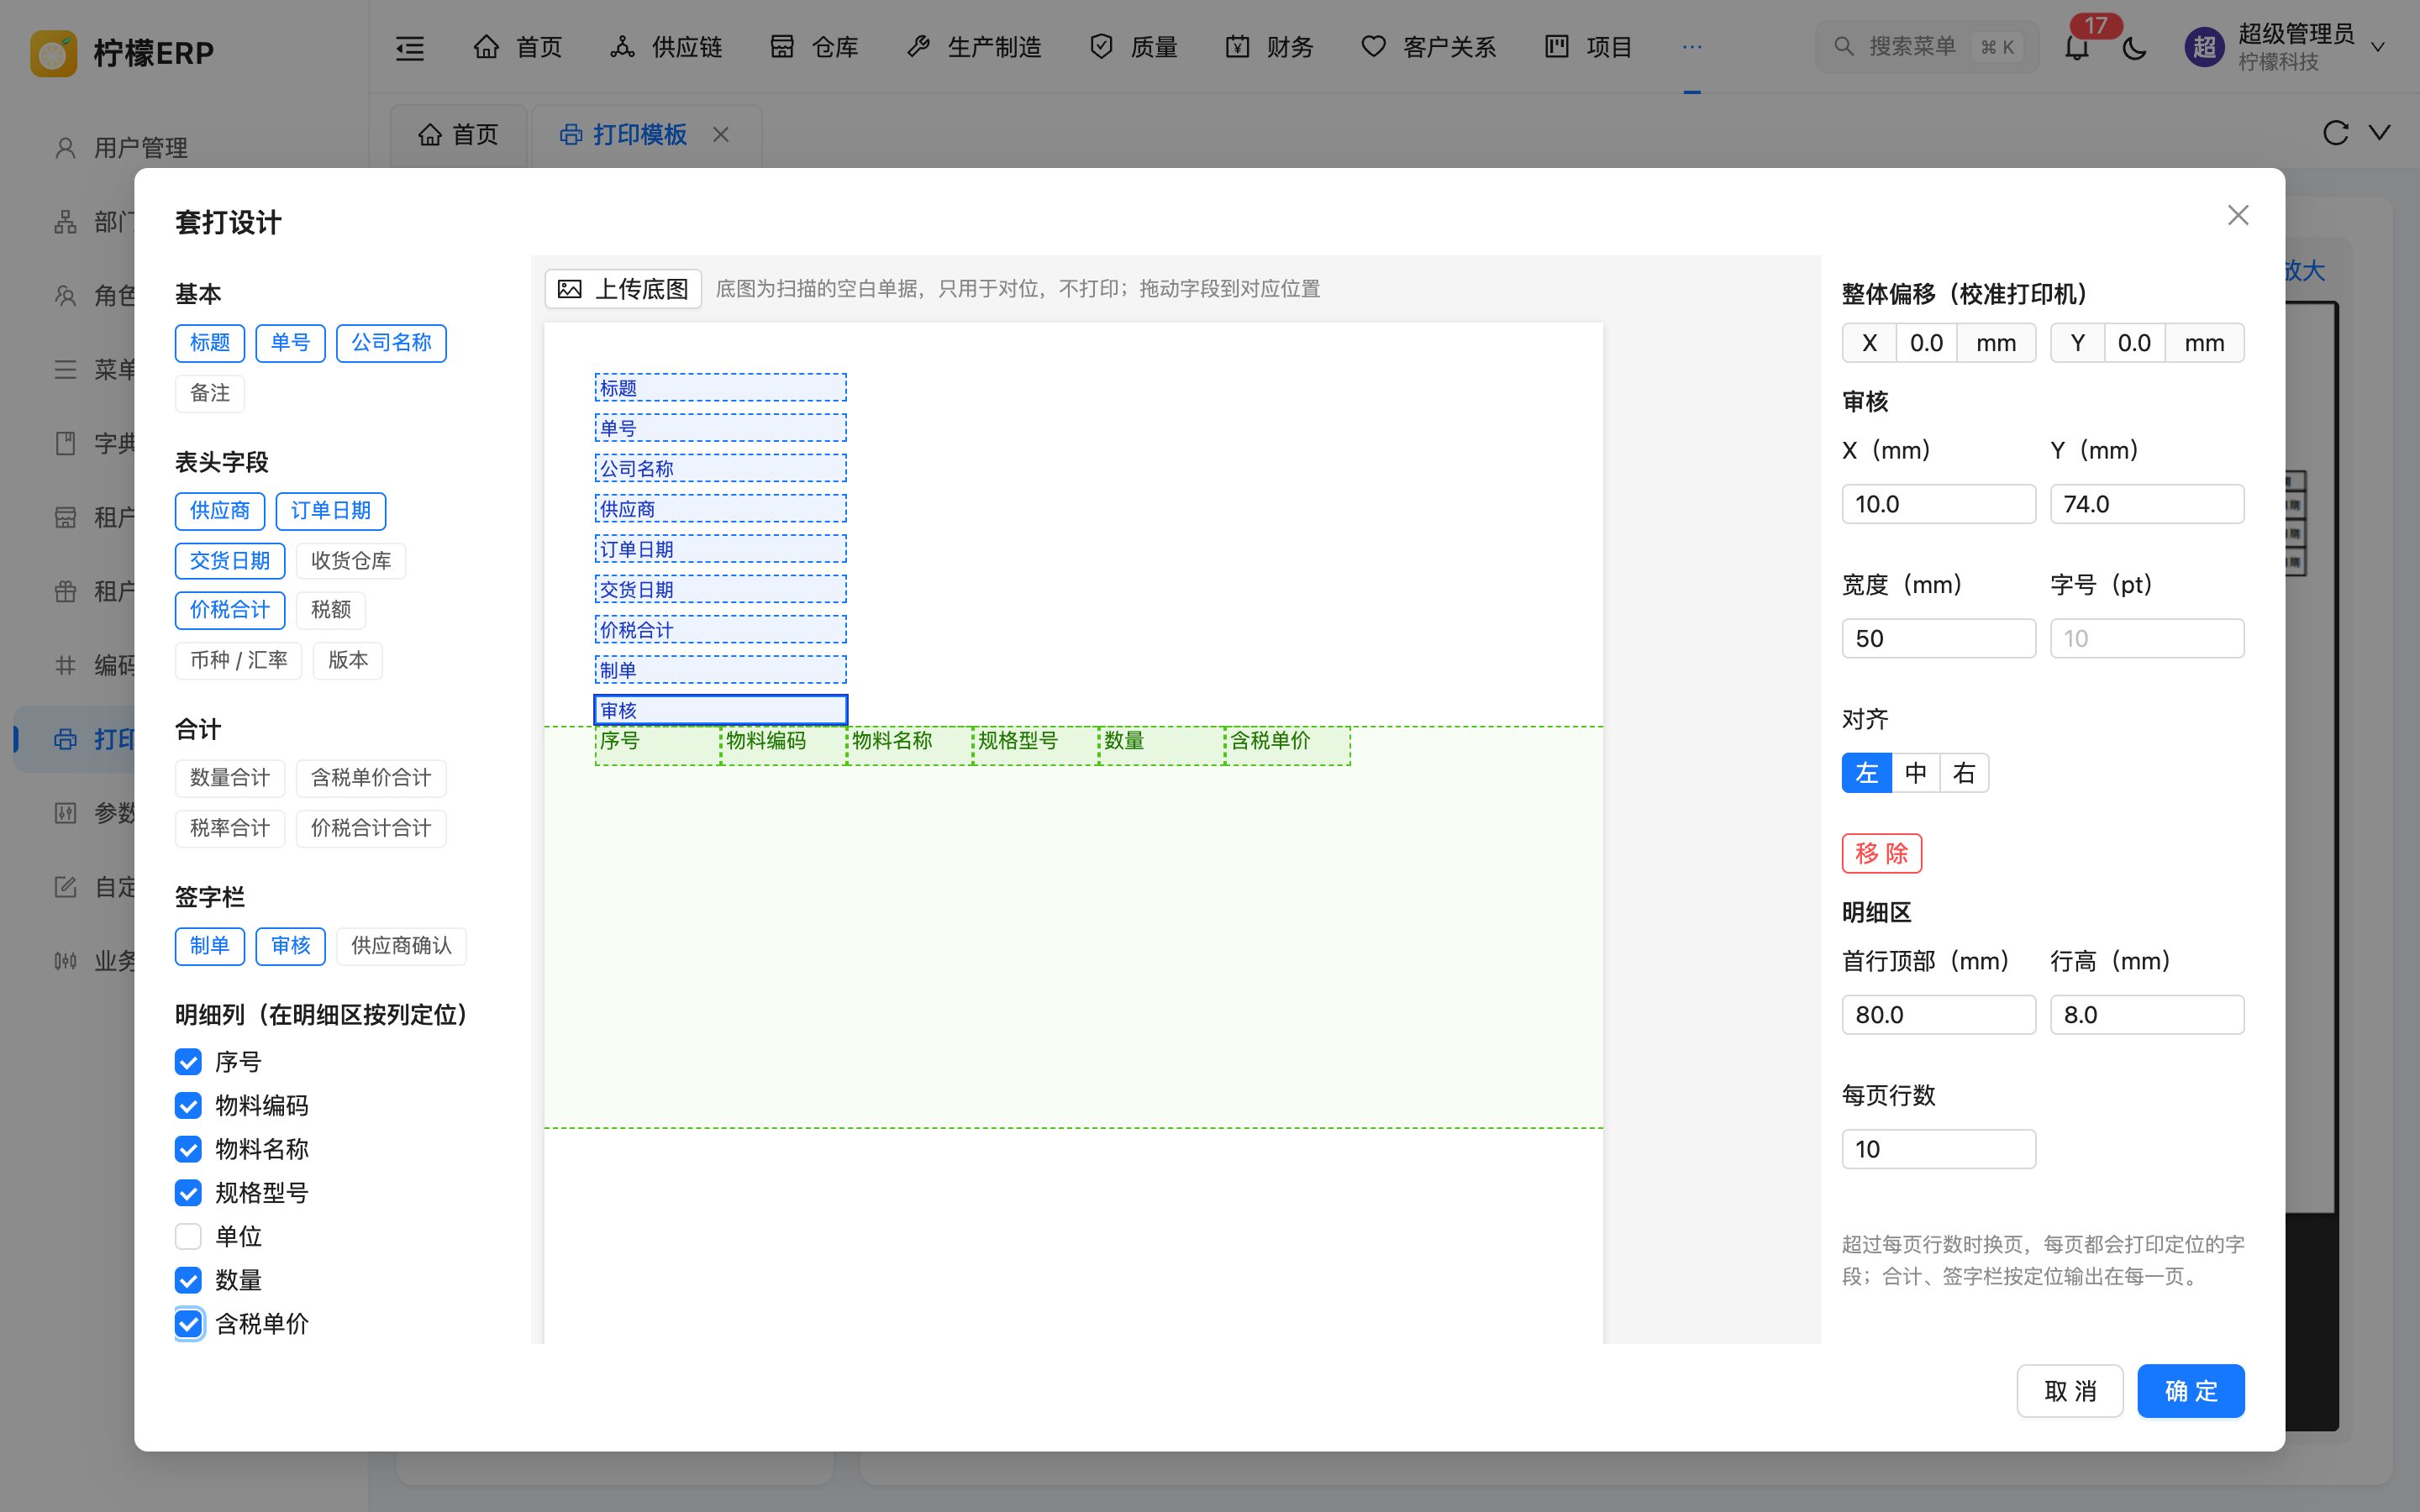Uncheck the 数量 detail column
Screen dimensions: 2420x1512
pos(188,1281)
